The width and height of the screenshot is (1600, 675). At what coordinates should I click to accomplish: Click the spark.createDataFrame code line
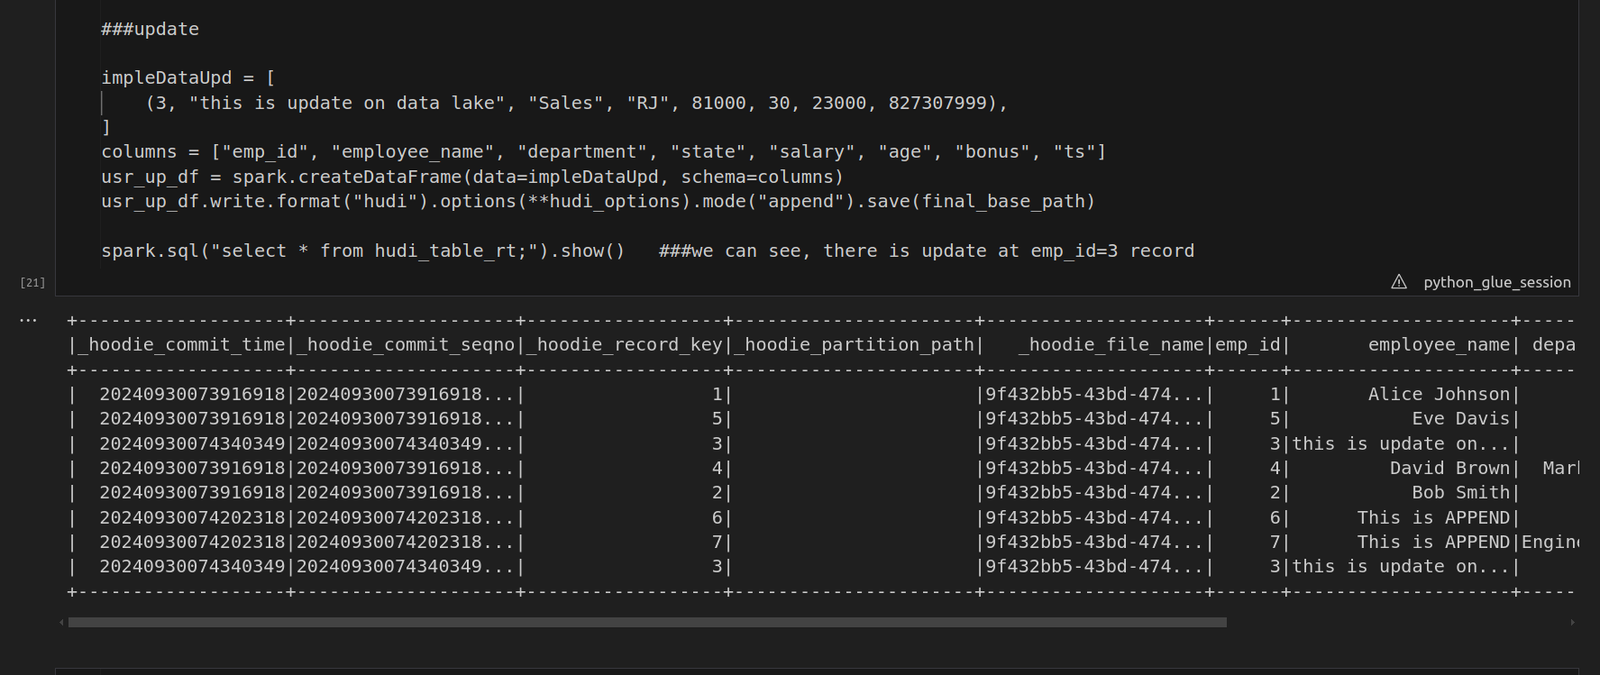point(472,177)
